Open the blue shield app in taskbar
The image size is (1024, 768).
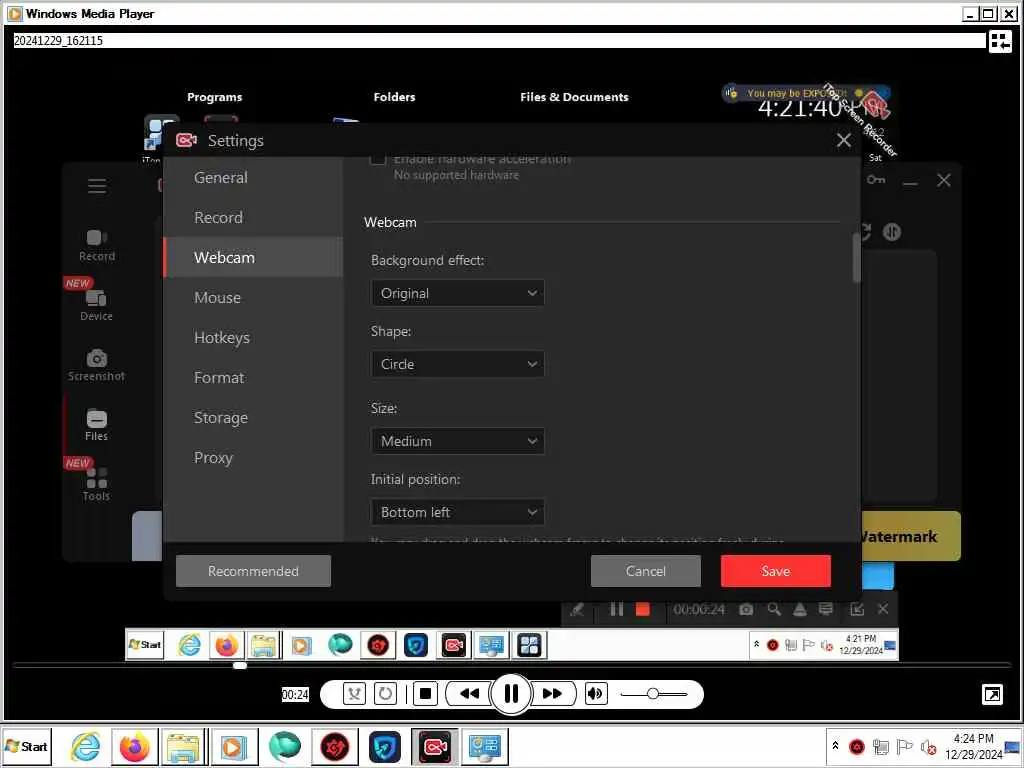click(385, 746)
